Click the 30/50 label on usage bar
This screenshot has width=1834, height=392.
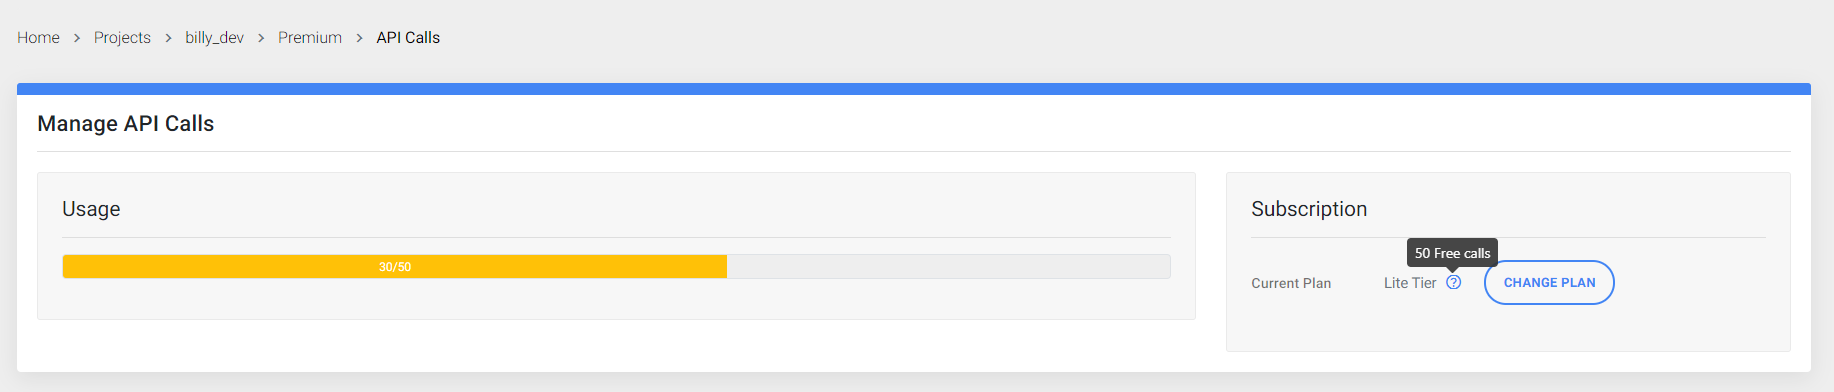coord(395,267)
